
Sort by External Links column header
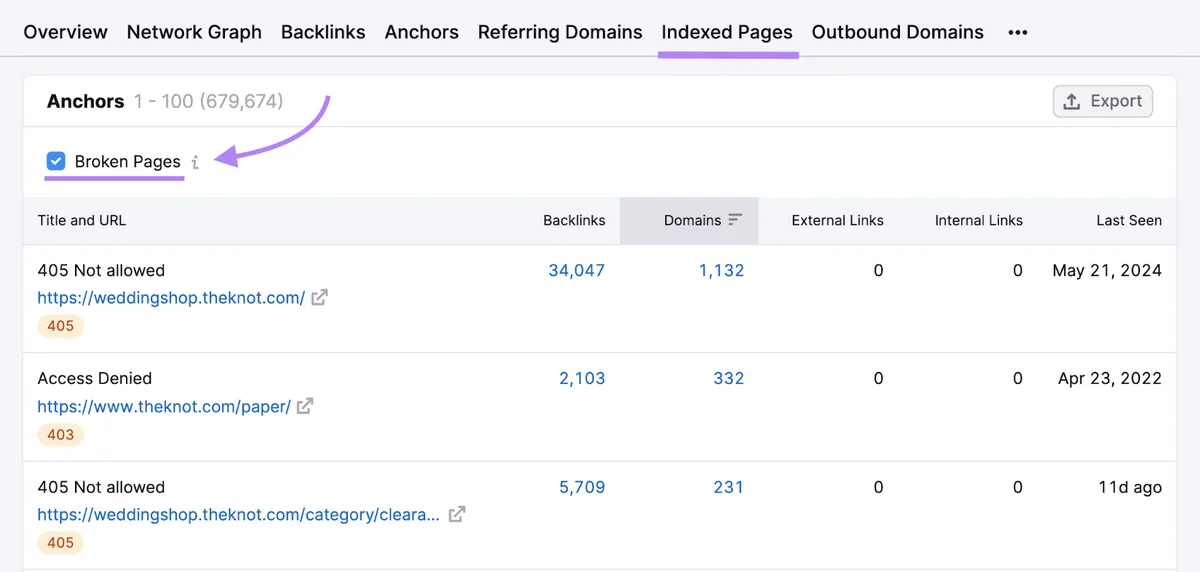point(838,220)
